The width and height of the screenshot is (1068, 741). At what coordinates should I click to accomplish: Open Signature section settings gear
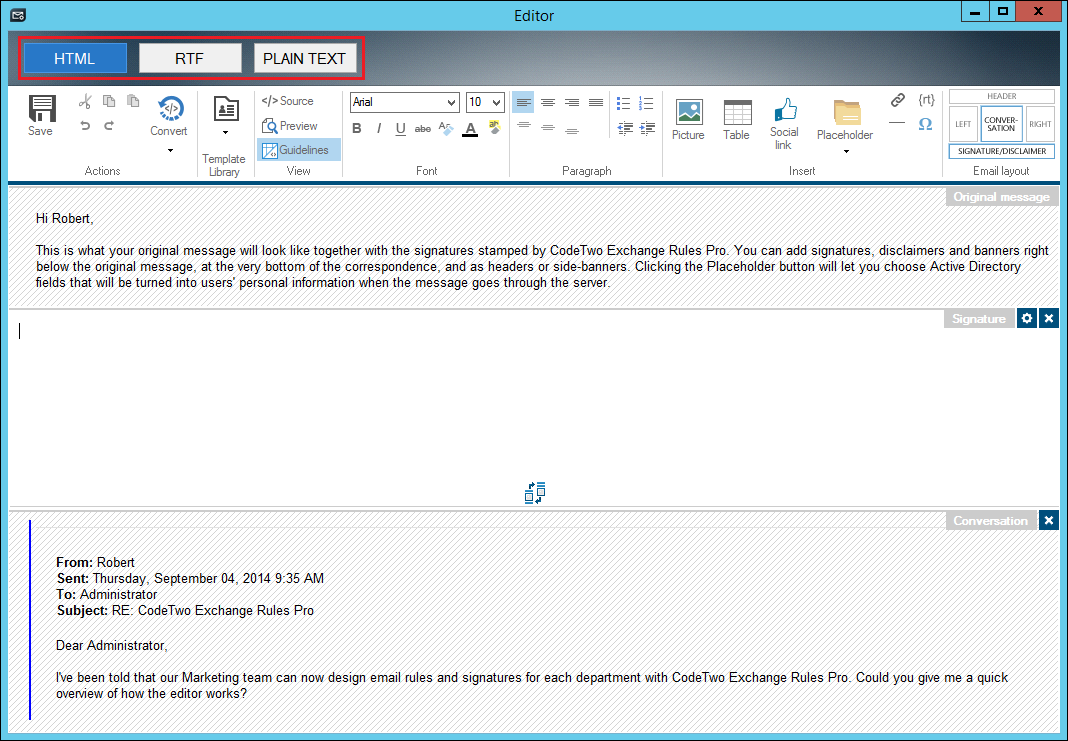coord(1026,318)
